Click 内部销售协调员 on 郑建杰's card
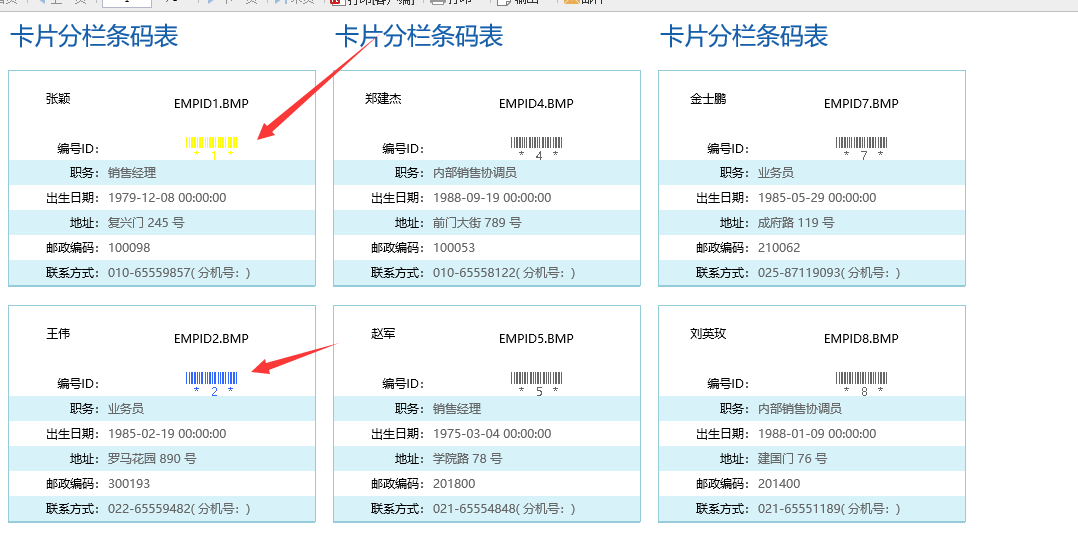This screenshot has width=1078, height=541. pyautogui.click(x=475, y=173)
